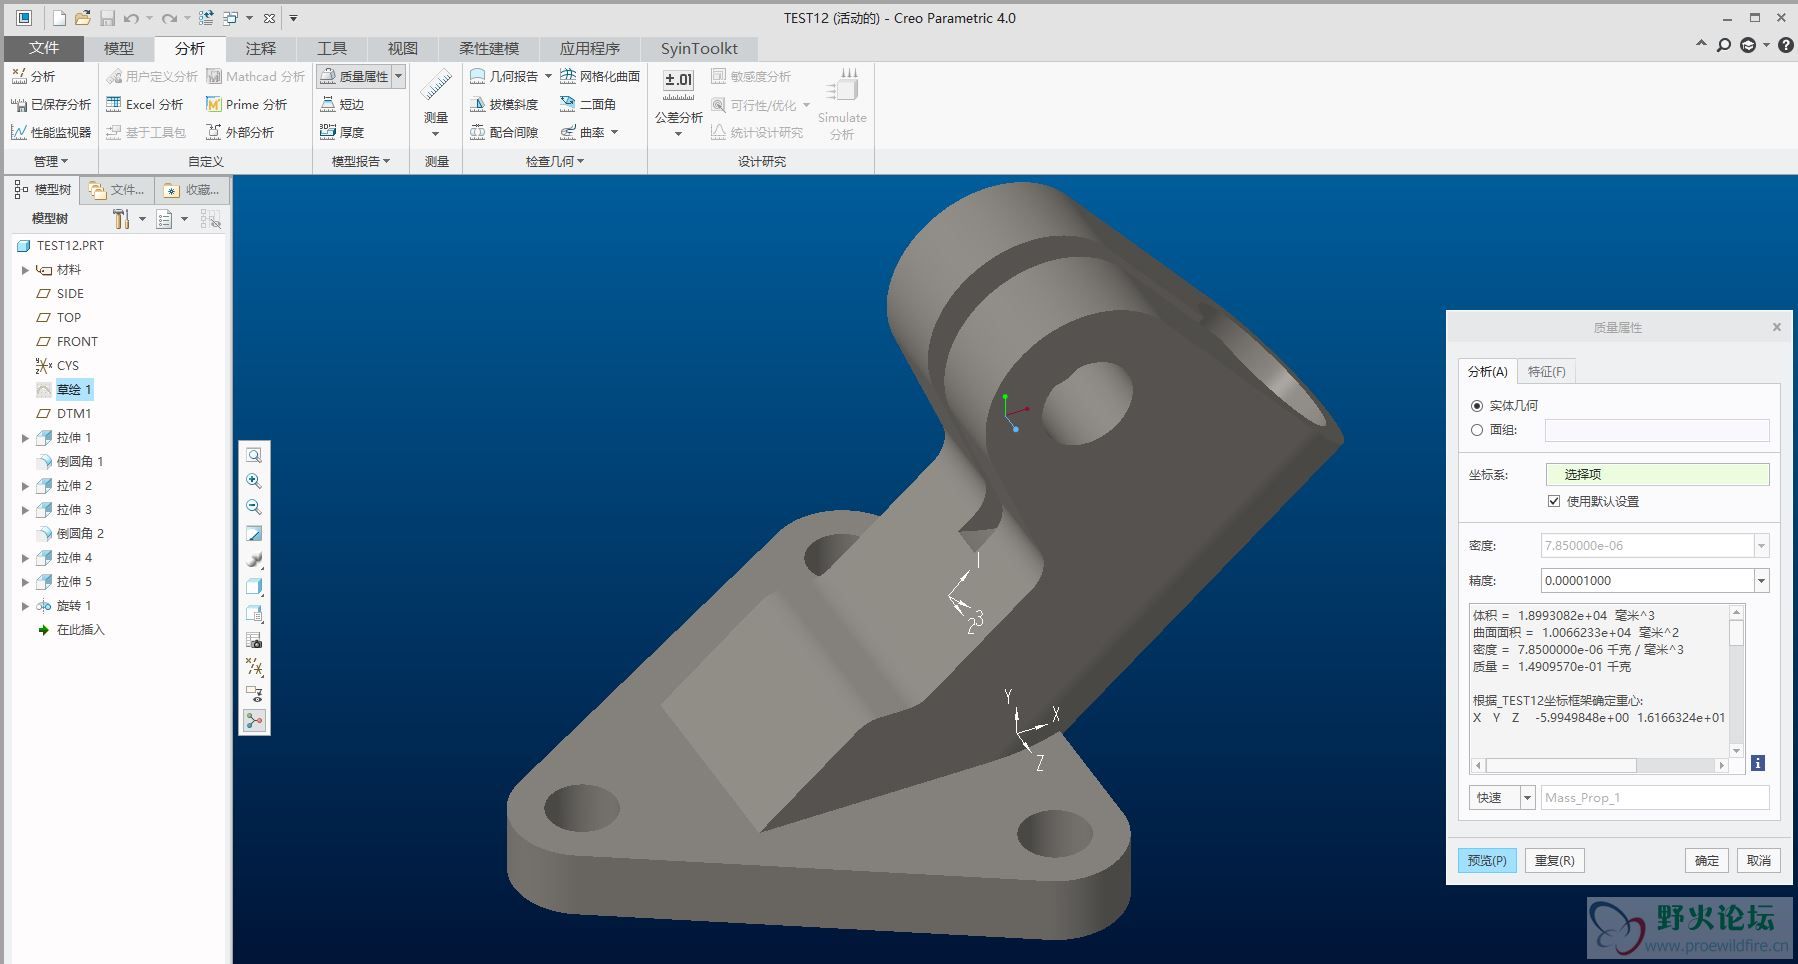
Task: Open a file using folder icon
Action: click(x=83, y=18)
